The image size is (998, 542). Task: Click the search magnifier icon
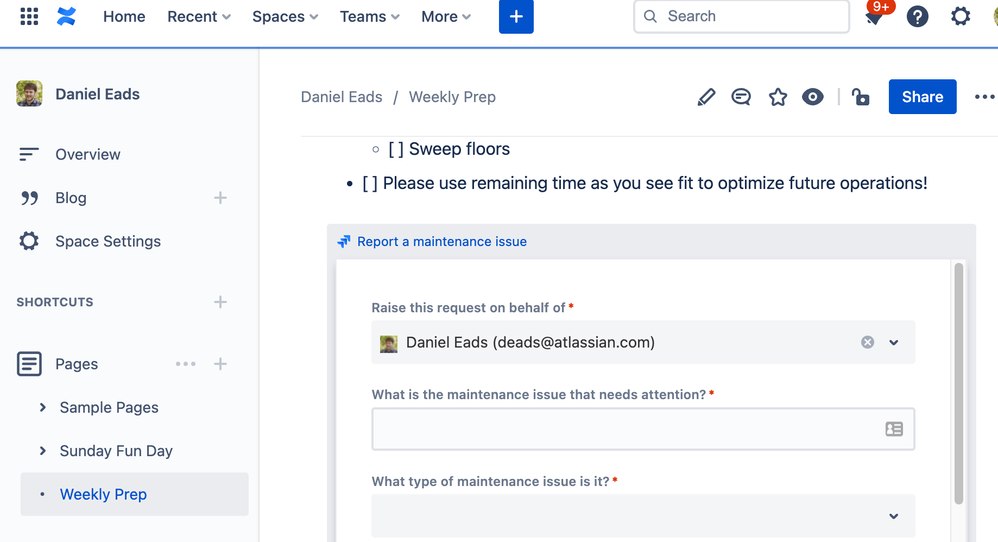click(x=650, y=17)
